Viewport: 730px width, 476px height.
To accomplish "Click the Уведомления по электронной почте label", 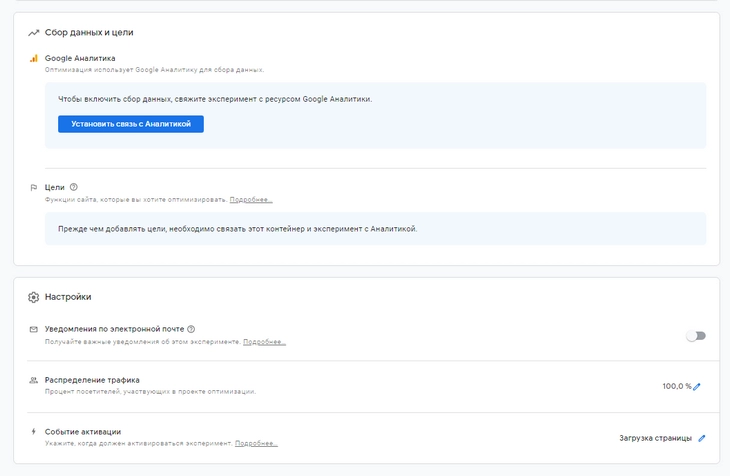I will [115, 329].
